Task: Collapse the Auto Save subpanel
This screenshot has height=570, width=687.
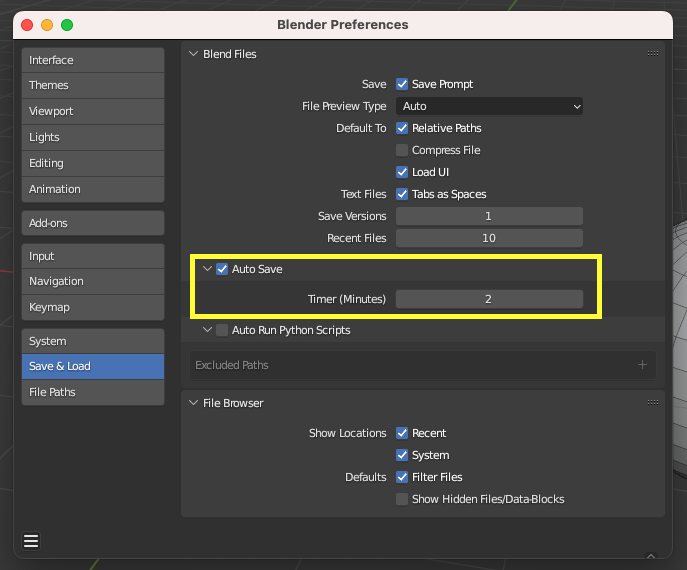Action: point(207,269)
